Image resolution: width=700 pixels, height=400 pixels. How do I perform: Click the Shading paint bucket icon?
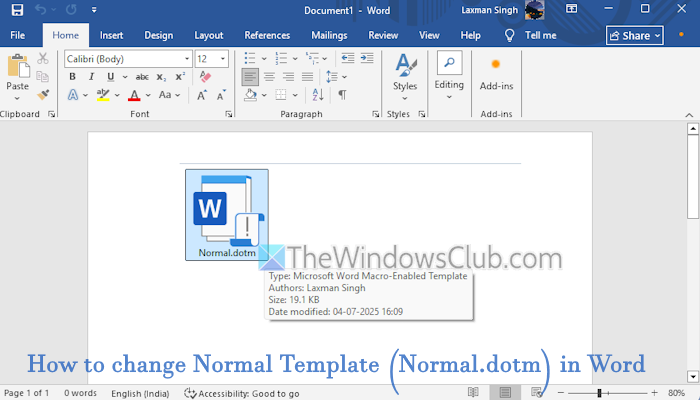click(250, 95)
